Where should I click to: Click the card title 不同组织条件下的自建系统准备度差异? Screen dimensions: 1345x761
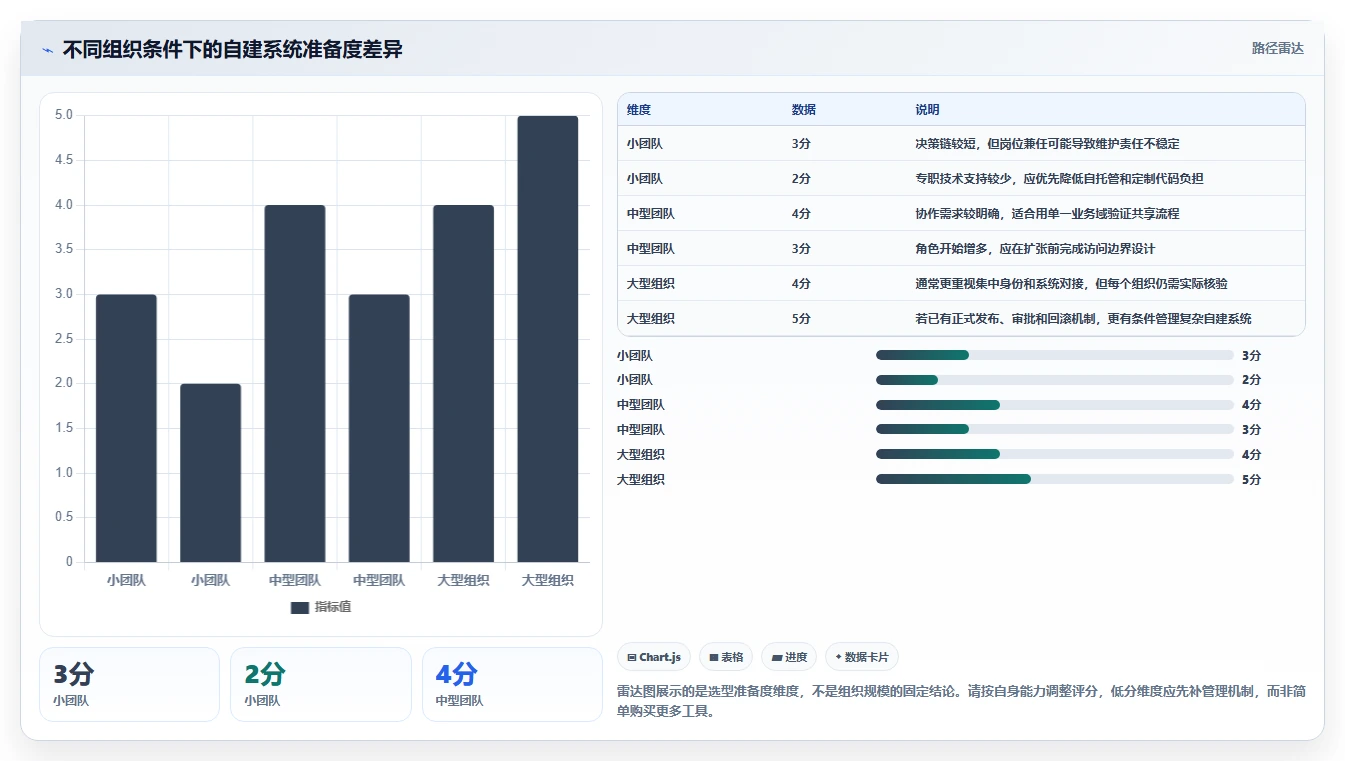click(x=233, y=49)
